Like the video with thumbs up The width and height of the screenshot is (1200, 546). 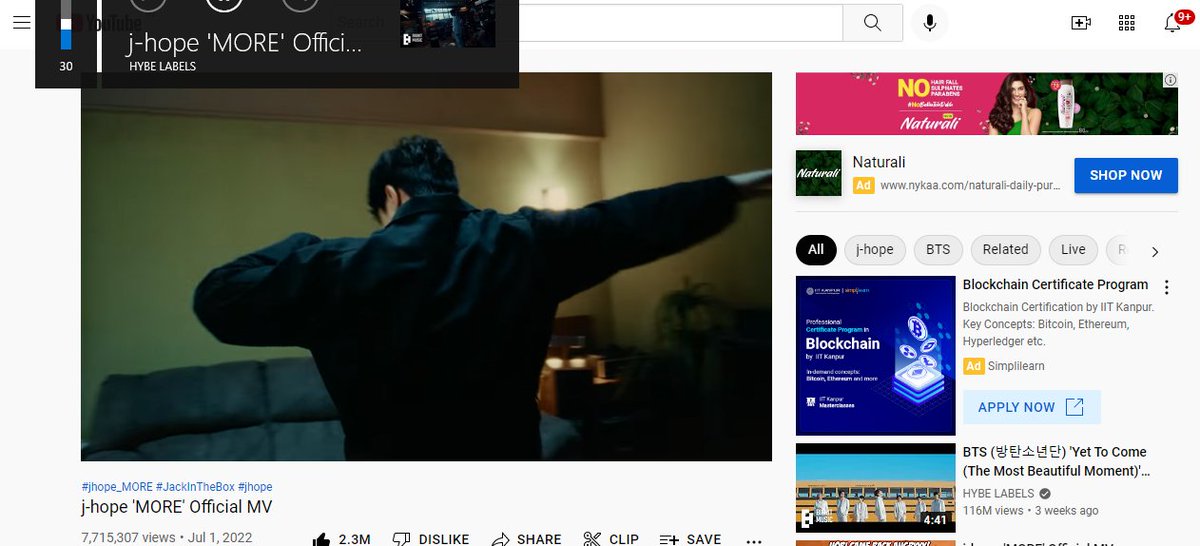coord(341,539)
